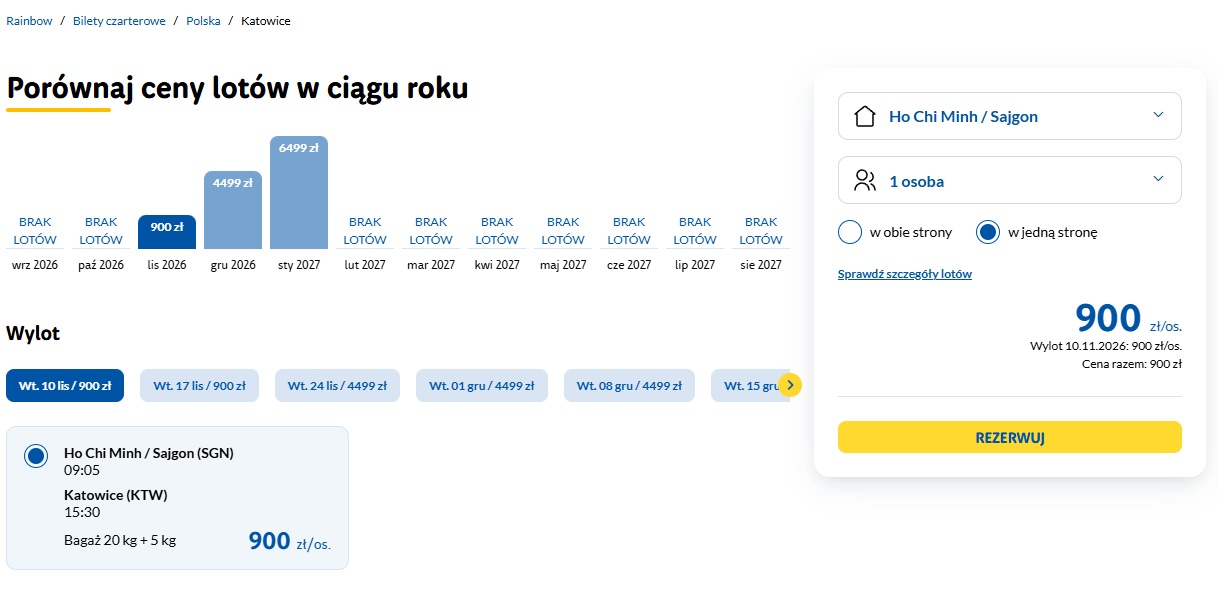The image size is (1218, 605).
Task: Open the 'Sprawdź szczegóły lotów' link
Action: tap(905, 274)
